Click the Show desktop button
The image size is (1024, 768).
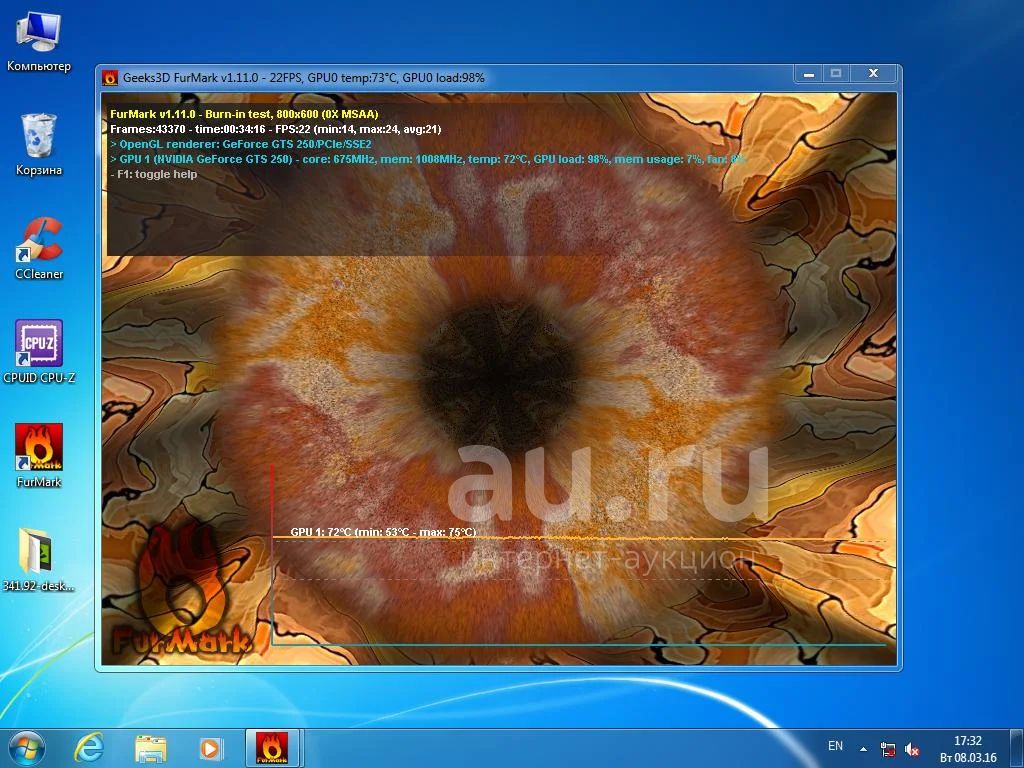pos(1017,748)
